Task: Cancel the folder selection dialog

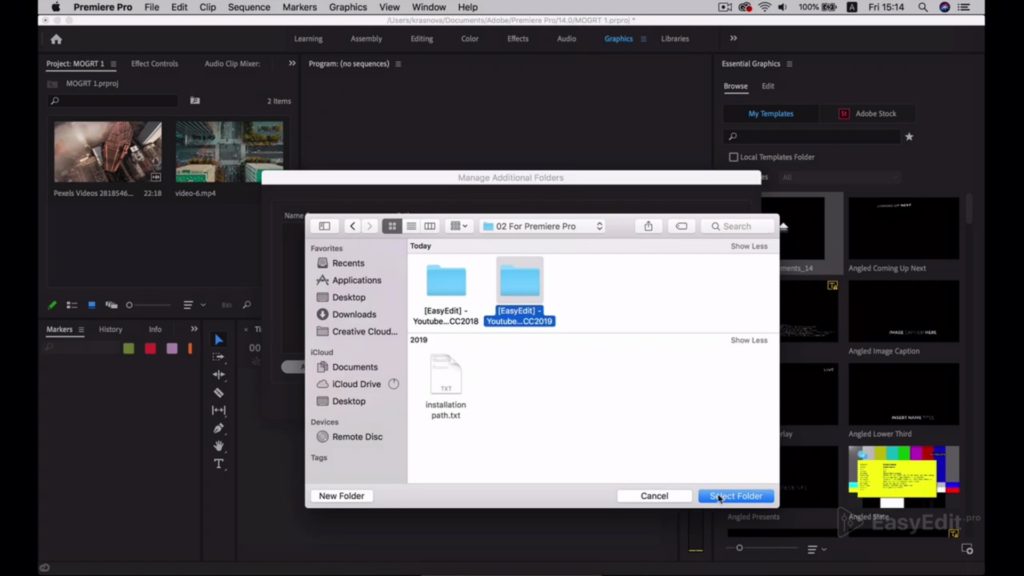Action: point(654,496)
